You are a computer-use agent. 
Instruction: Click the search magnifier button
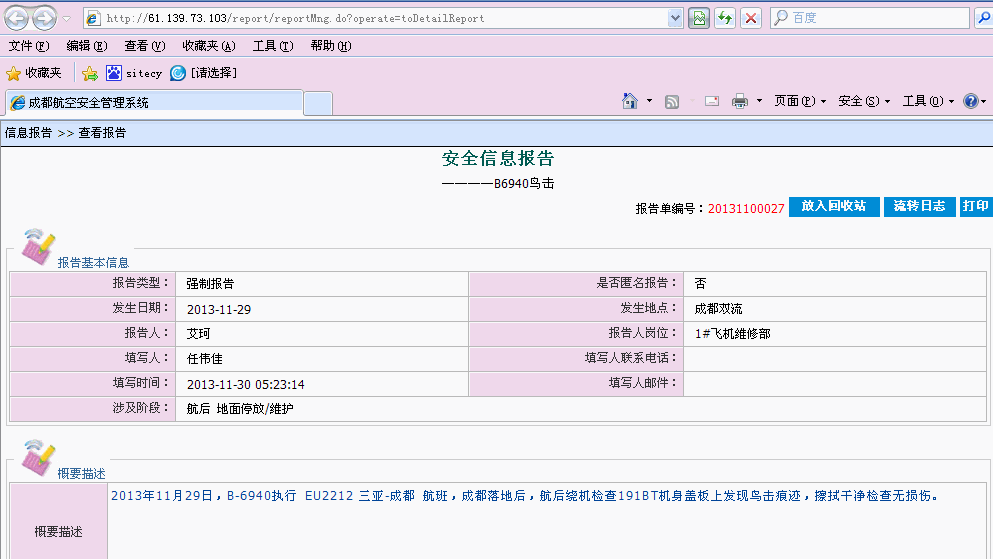point(984,18)
